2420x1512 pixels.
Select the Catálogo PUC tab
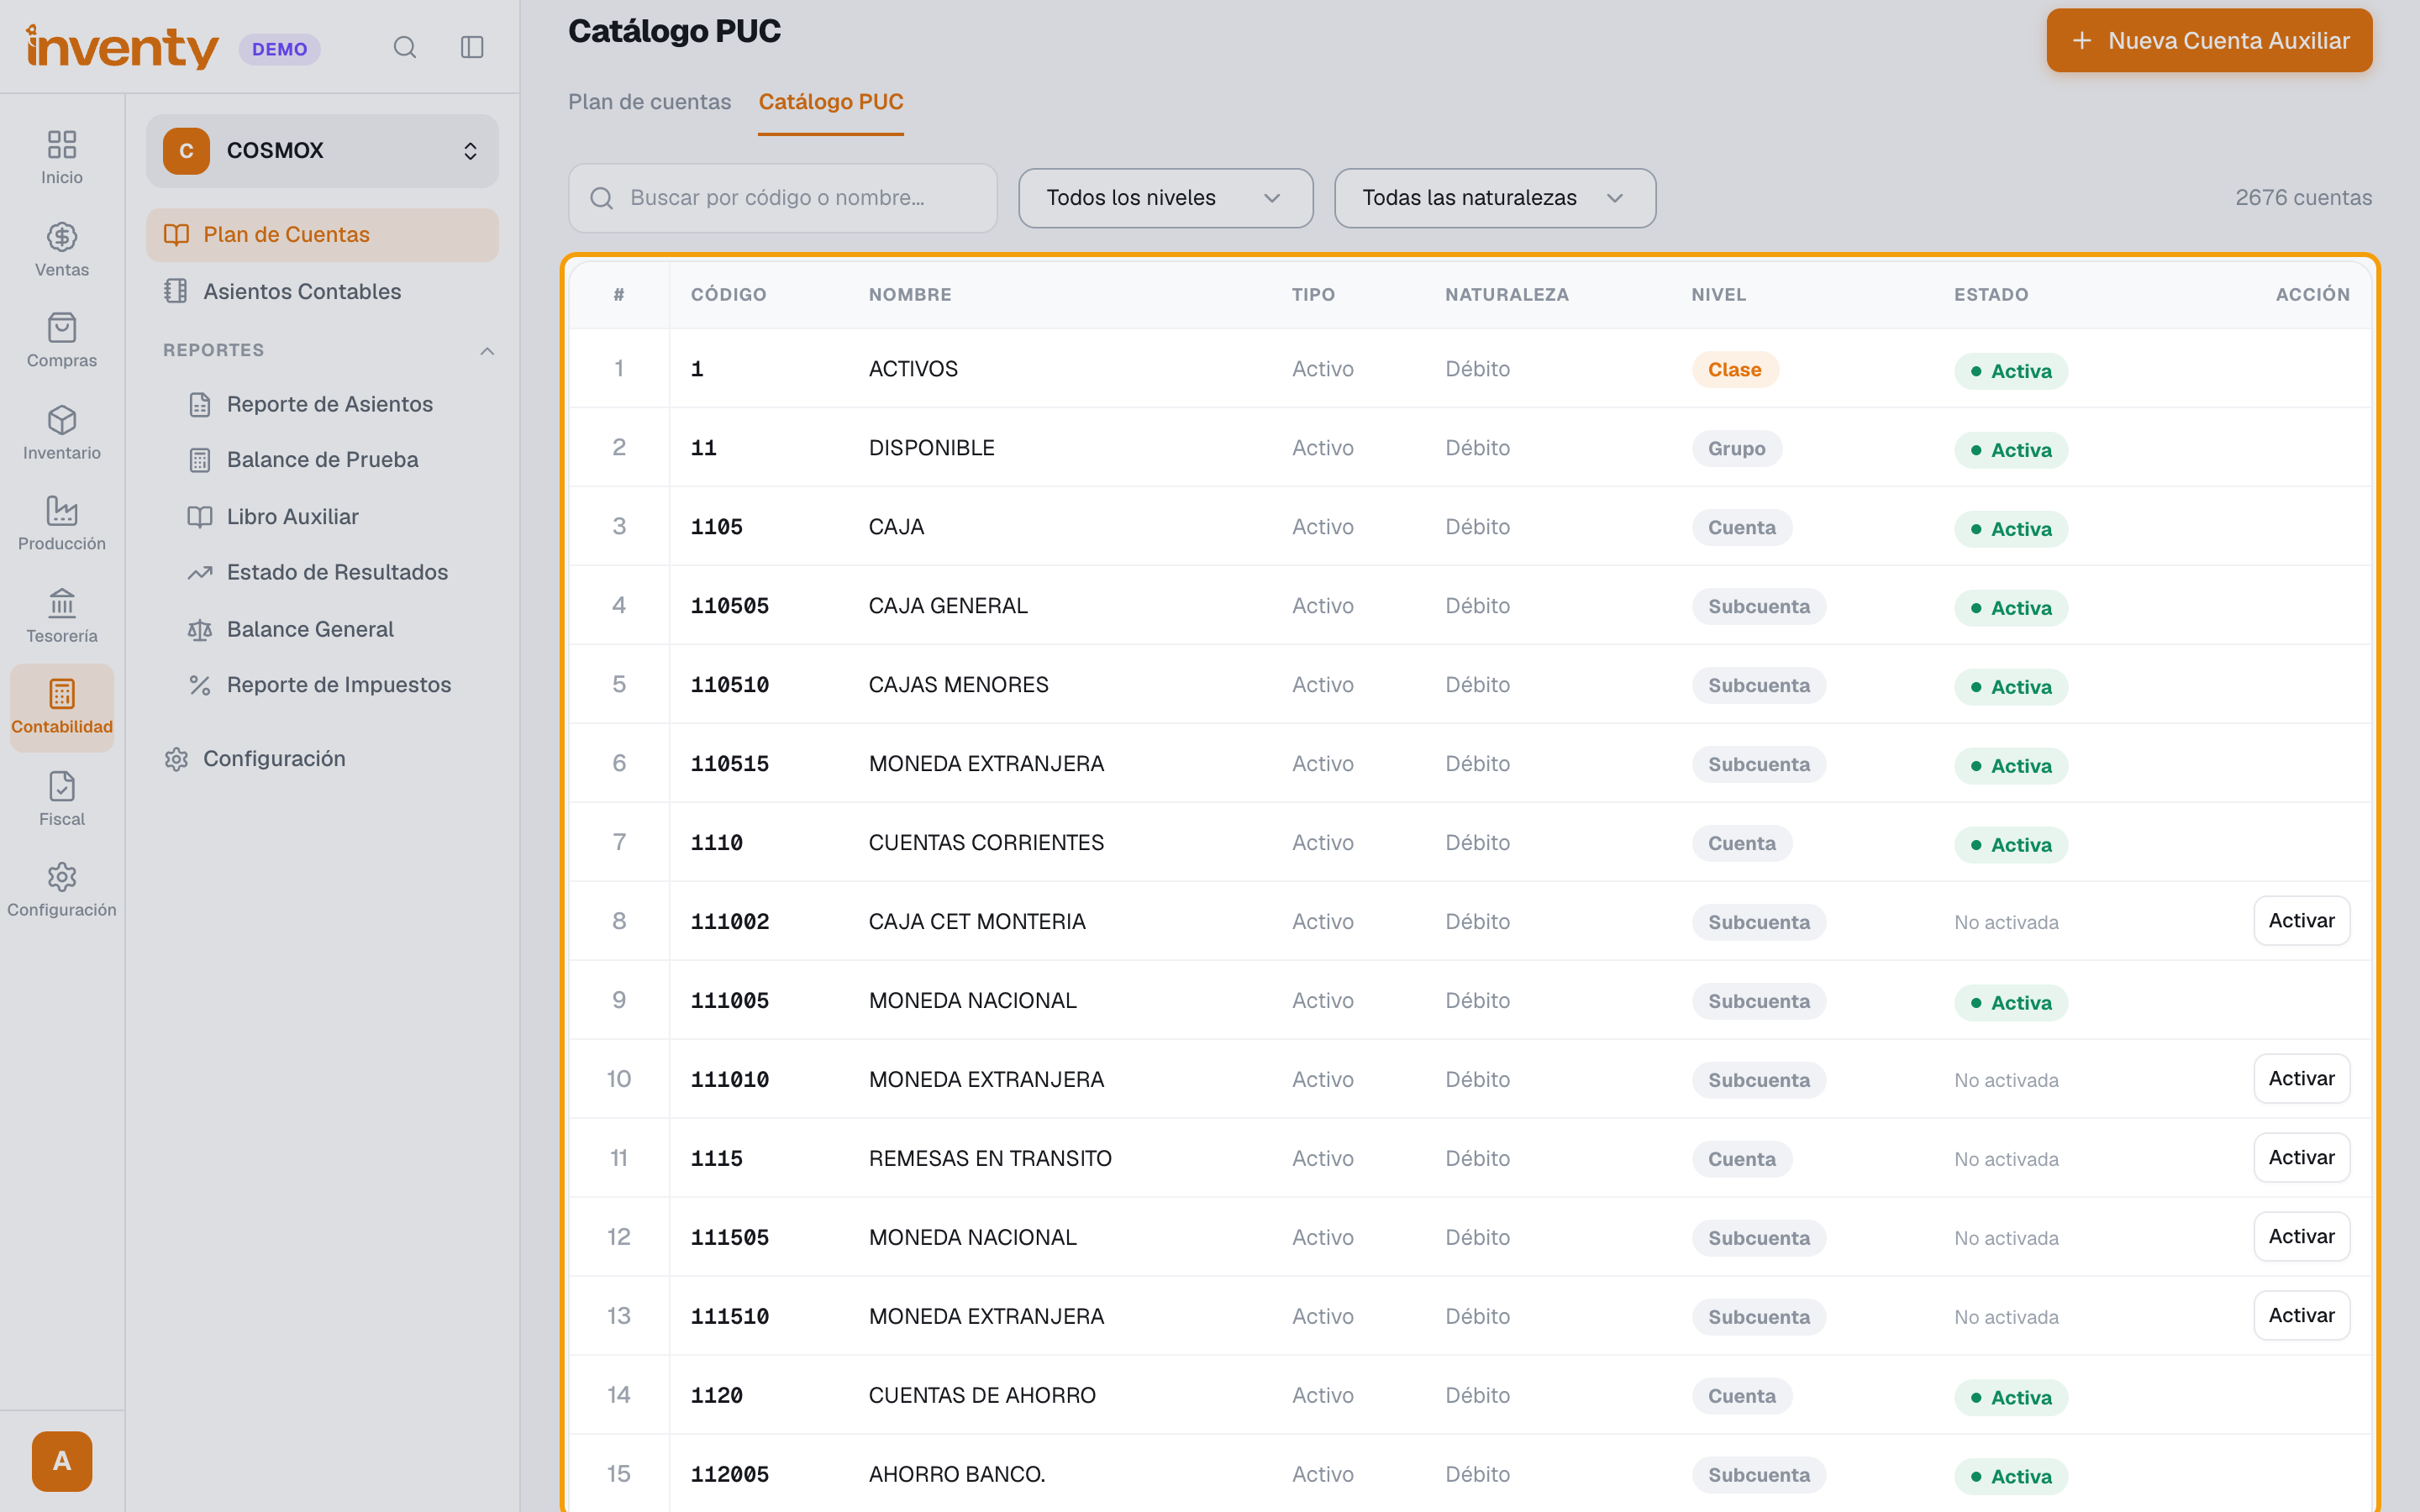(x=830, y=102)
